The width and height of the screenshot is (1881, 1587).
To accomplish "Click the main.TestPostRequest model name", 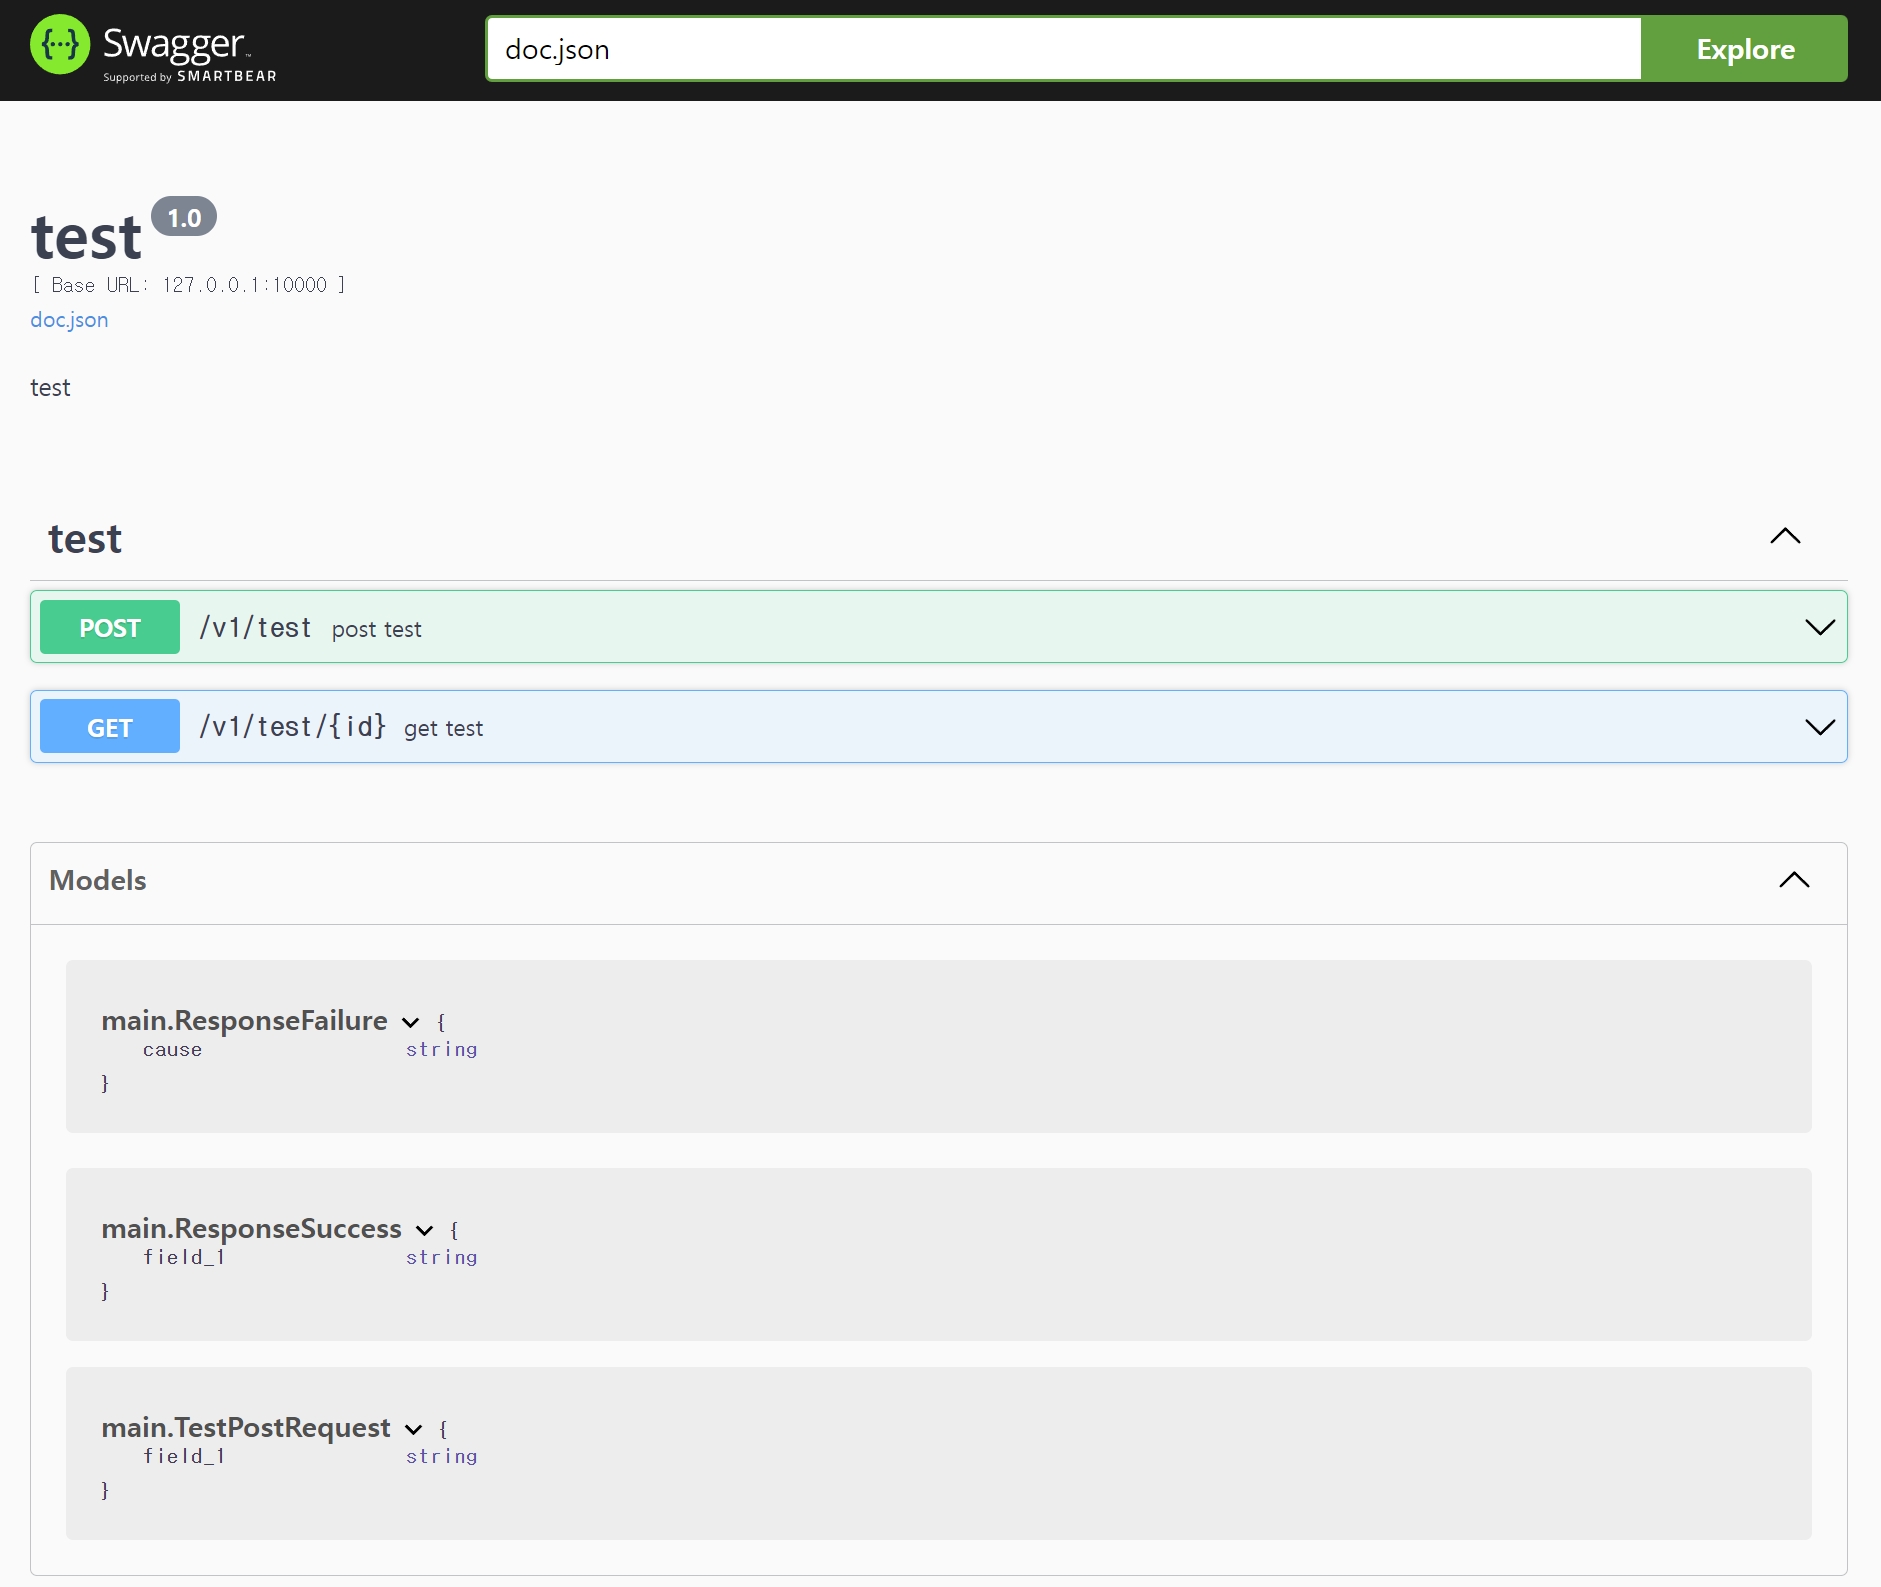I will point(246,1428).
